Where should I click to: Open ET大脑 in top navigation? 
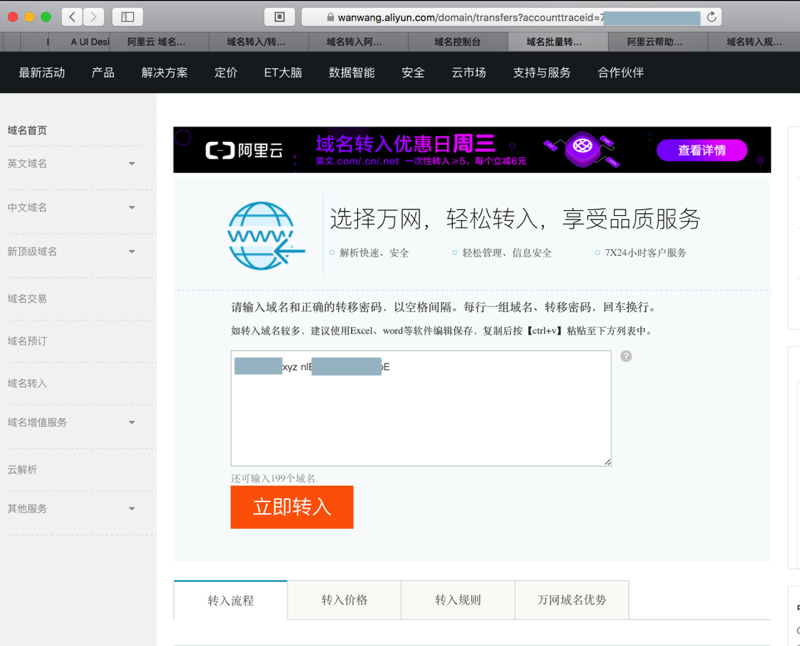[283, 72]
